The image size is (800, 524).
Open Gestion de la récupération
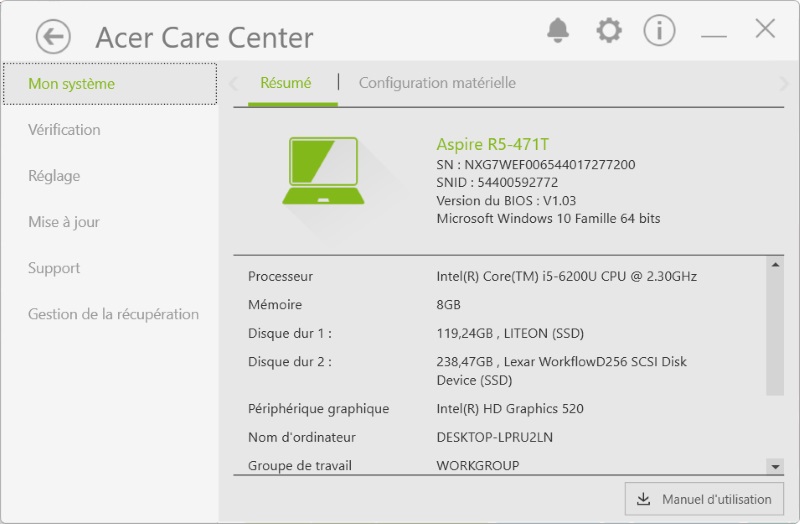(113, 314)
